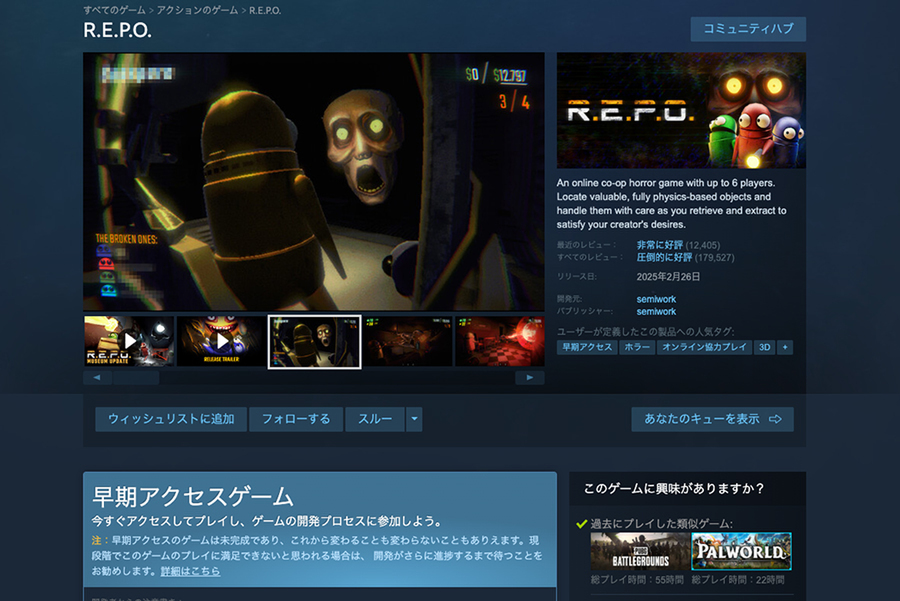Image resolution: width=900 pixels, height=601 pixels.
Task: Click the 早期アクセスゲーム heading
Action: (x=193, y=497)
